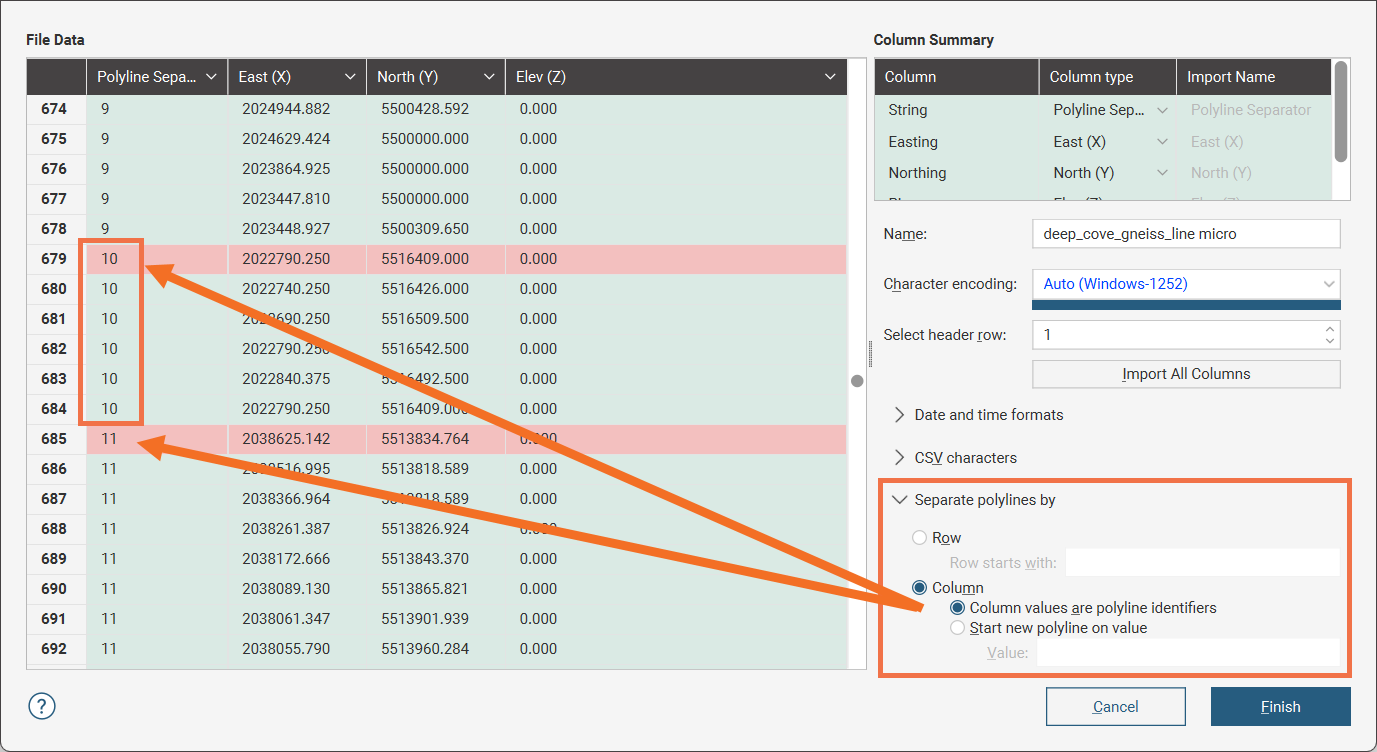Change column type for String row
The image size is (1377, 752).
(1161, 110)
